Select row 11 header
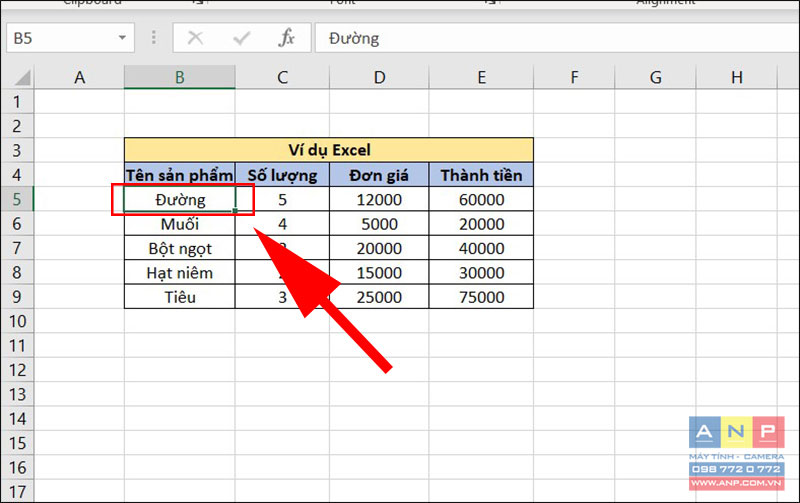800x503 pixels. coord(17,345)
